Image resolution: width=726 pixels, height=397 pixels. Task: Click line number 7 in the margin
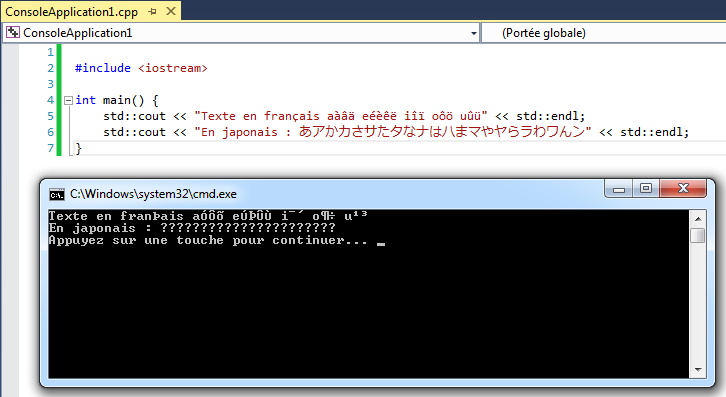pos(50,148)
